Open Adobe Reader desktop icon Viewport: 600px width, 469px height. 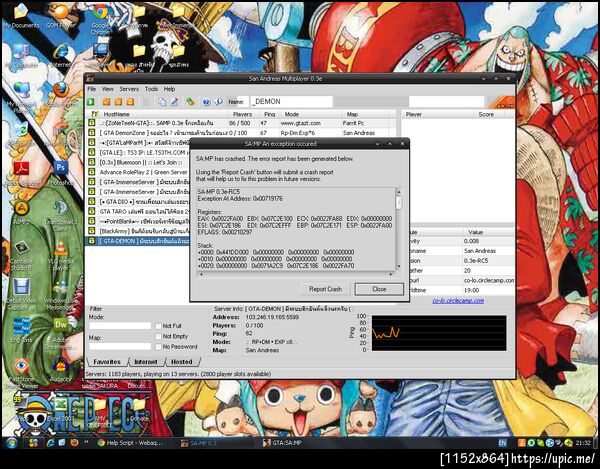tap(21, 173)
